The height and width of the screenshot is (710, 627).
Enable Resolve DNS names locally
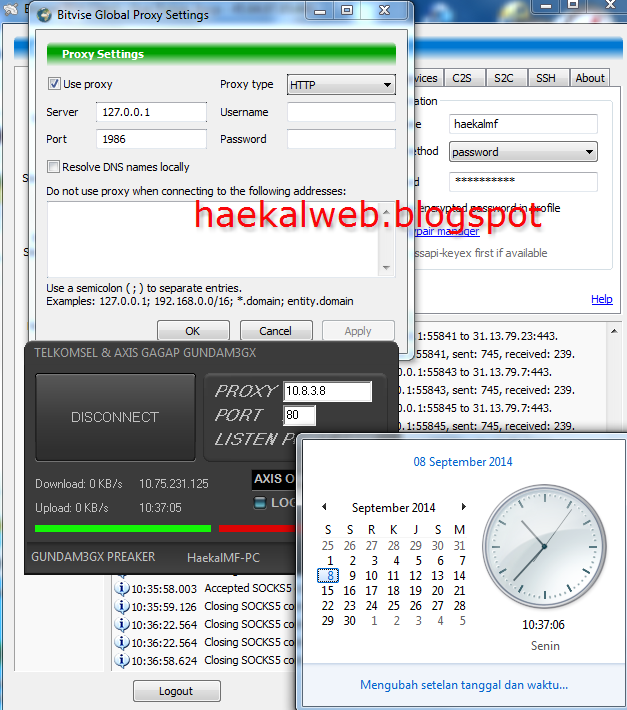click(x=53, y=167)
